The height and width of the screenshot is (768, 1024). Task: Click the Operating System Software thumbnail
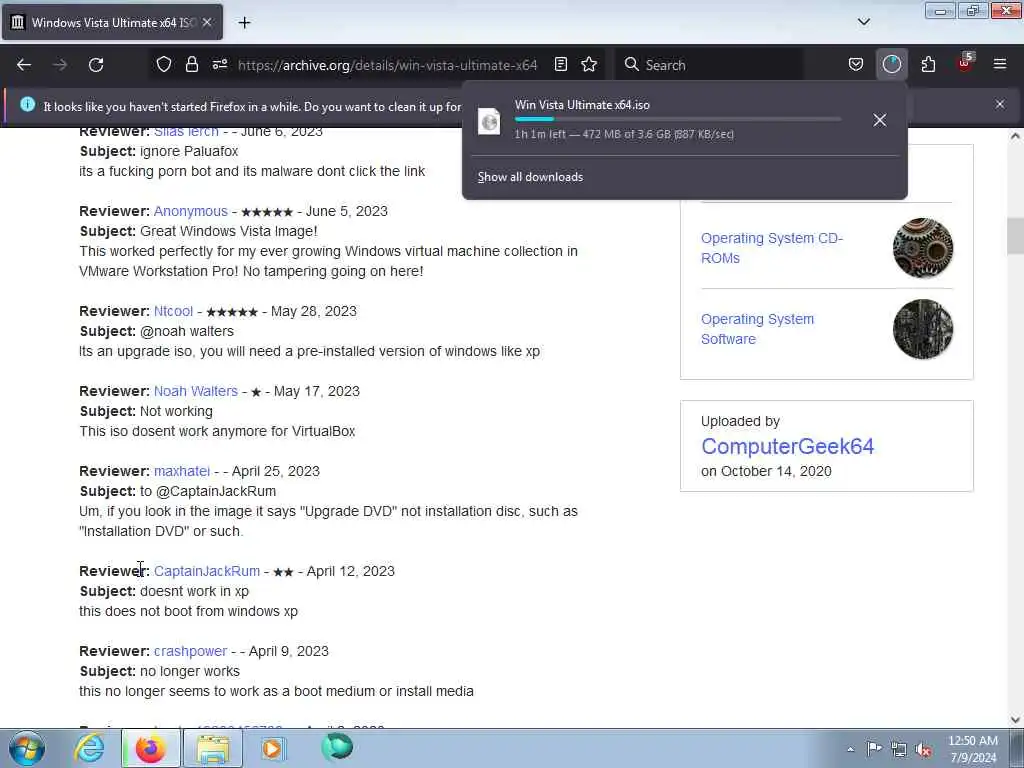point(923,329)
